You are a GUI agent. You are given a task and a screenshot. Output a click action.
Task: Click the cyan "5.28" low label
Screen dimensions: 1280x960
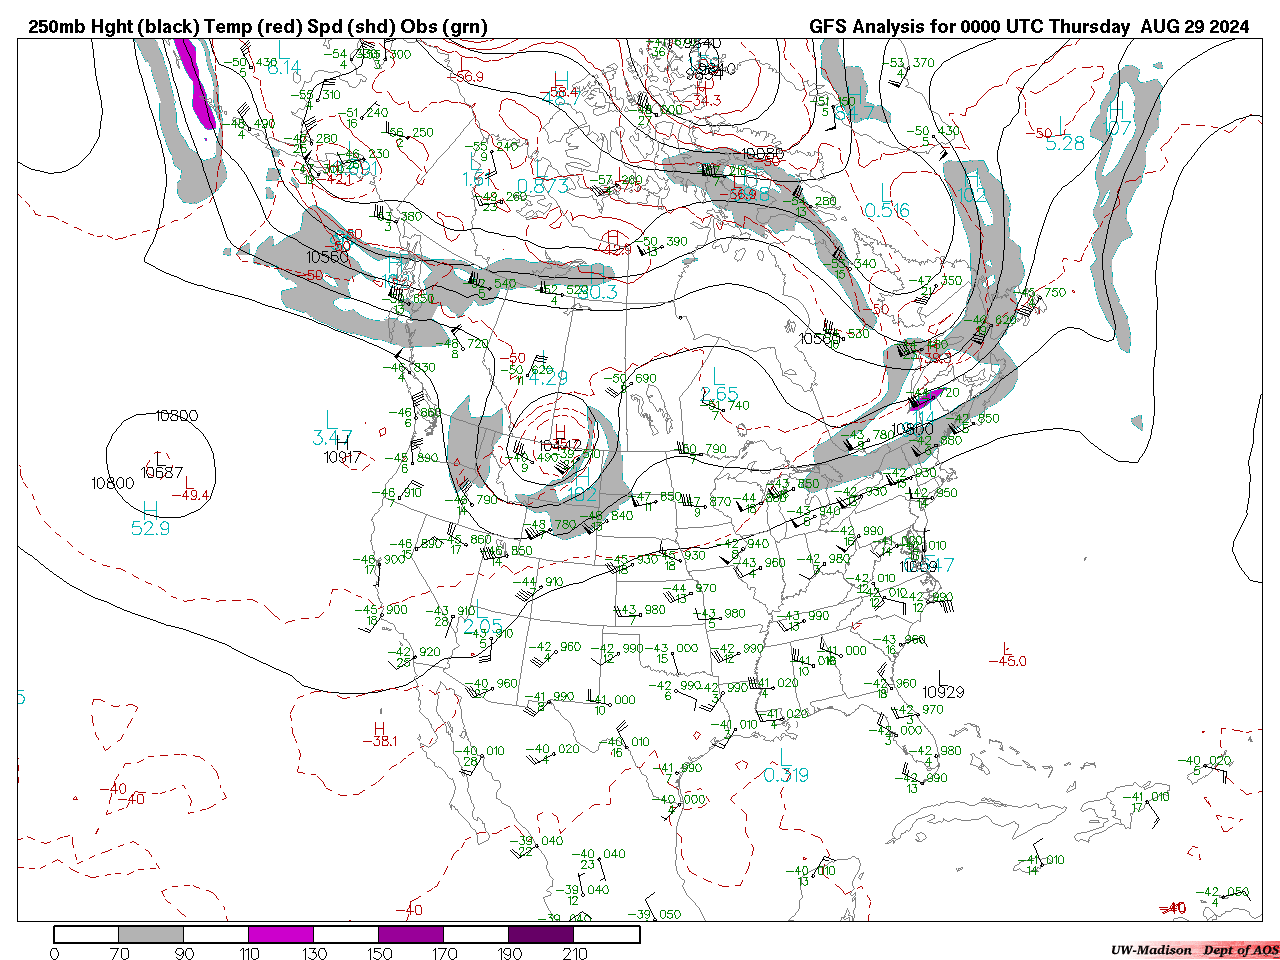pyautogui.click(x=1065, y=143)
